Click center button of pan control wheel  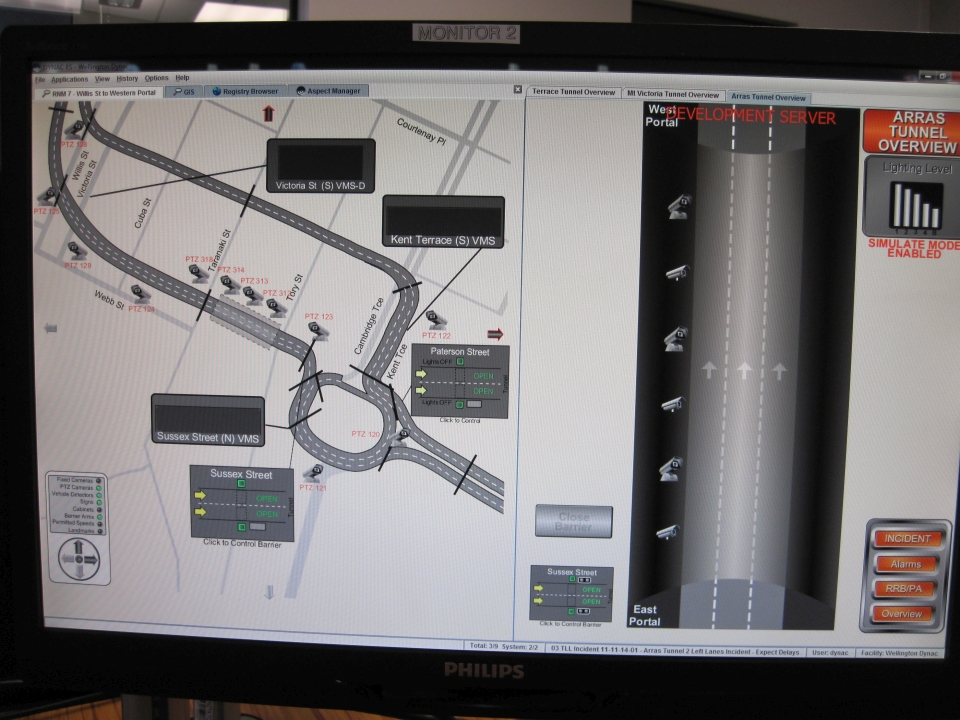[79, 559]
